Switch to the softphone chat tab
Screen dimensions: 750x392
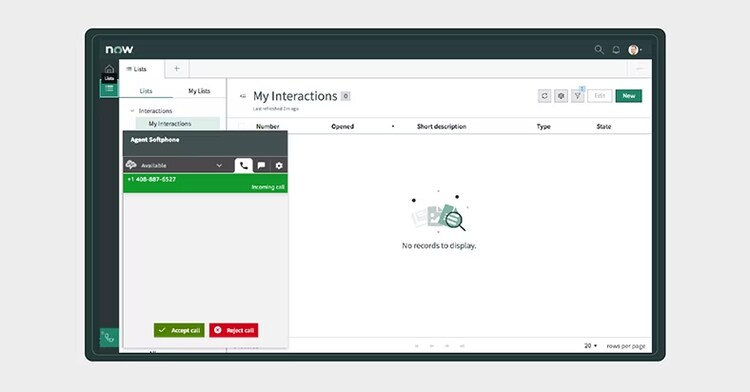pos(261,165)
